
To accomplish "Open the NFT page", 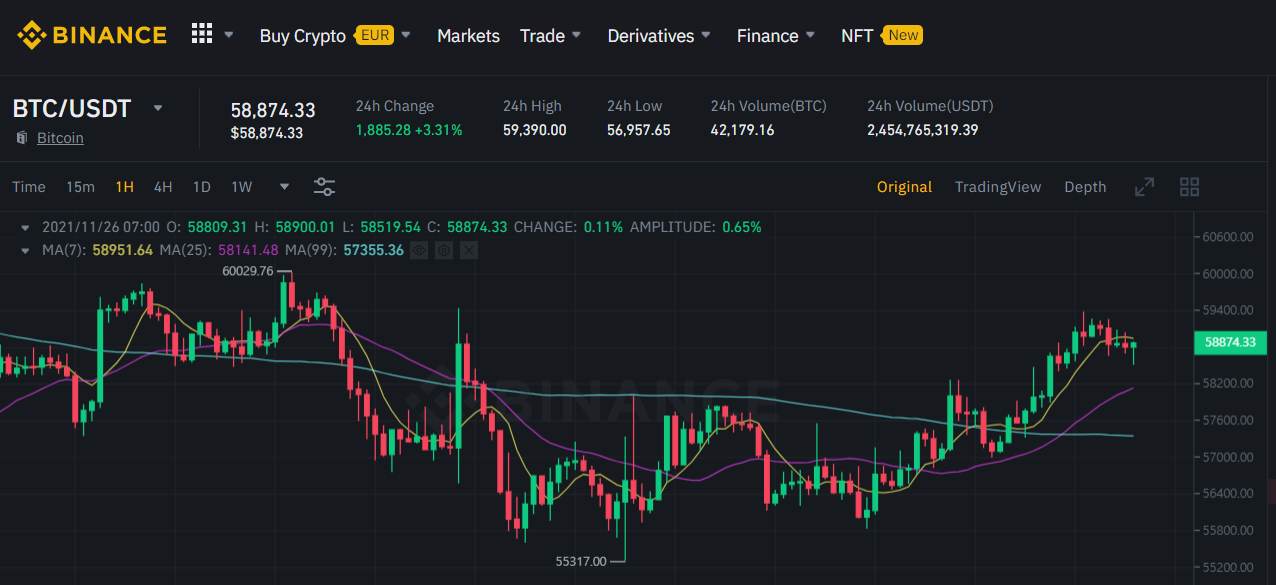I will point(857,36).
